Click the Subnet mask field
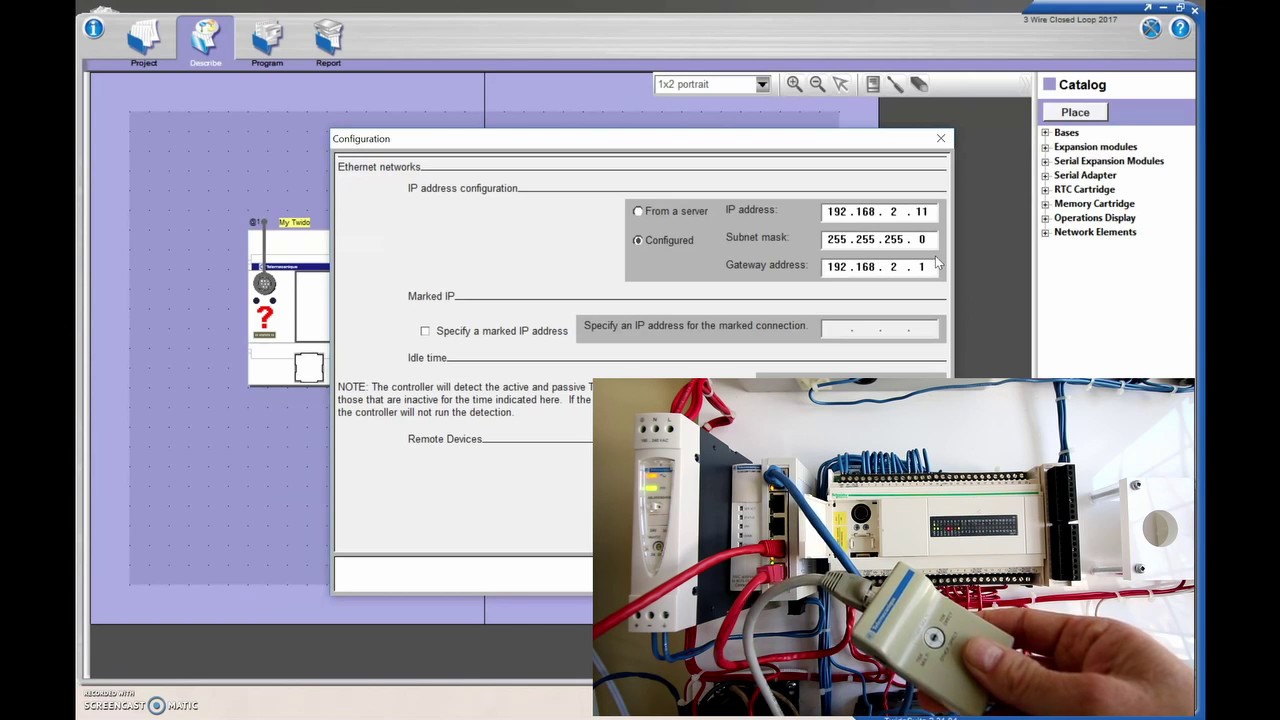 [879, 239]
